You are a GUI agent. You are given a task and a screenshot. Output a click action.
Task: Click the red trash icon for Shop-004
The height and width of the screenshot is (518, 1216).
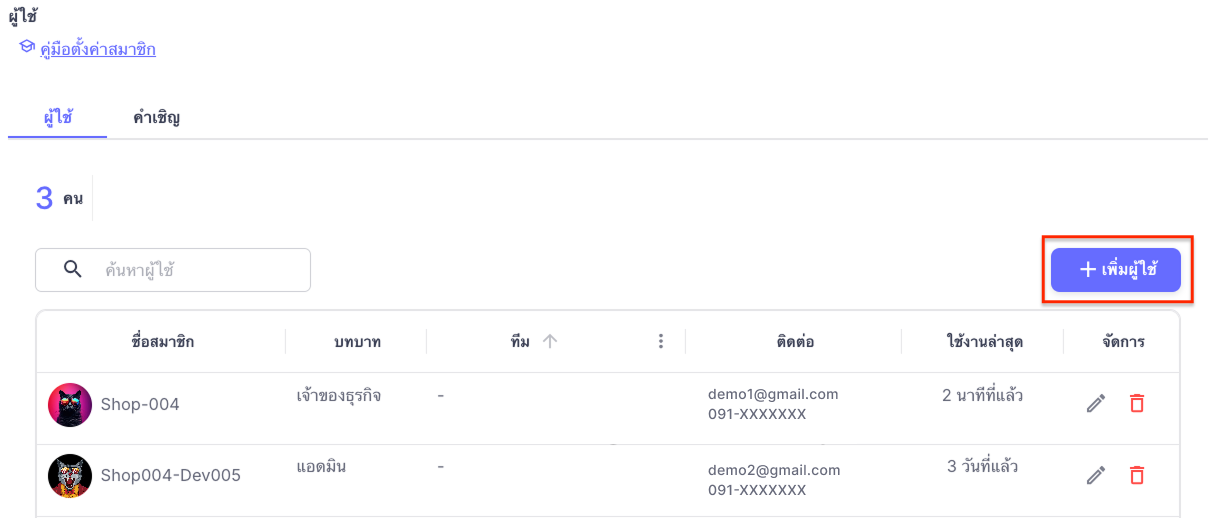click(1136, 404)
